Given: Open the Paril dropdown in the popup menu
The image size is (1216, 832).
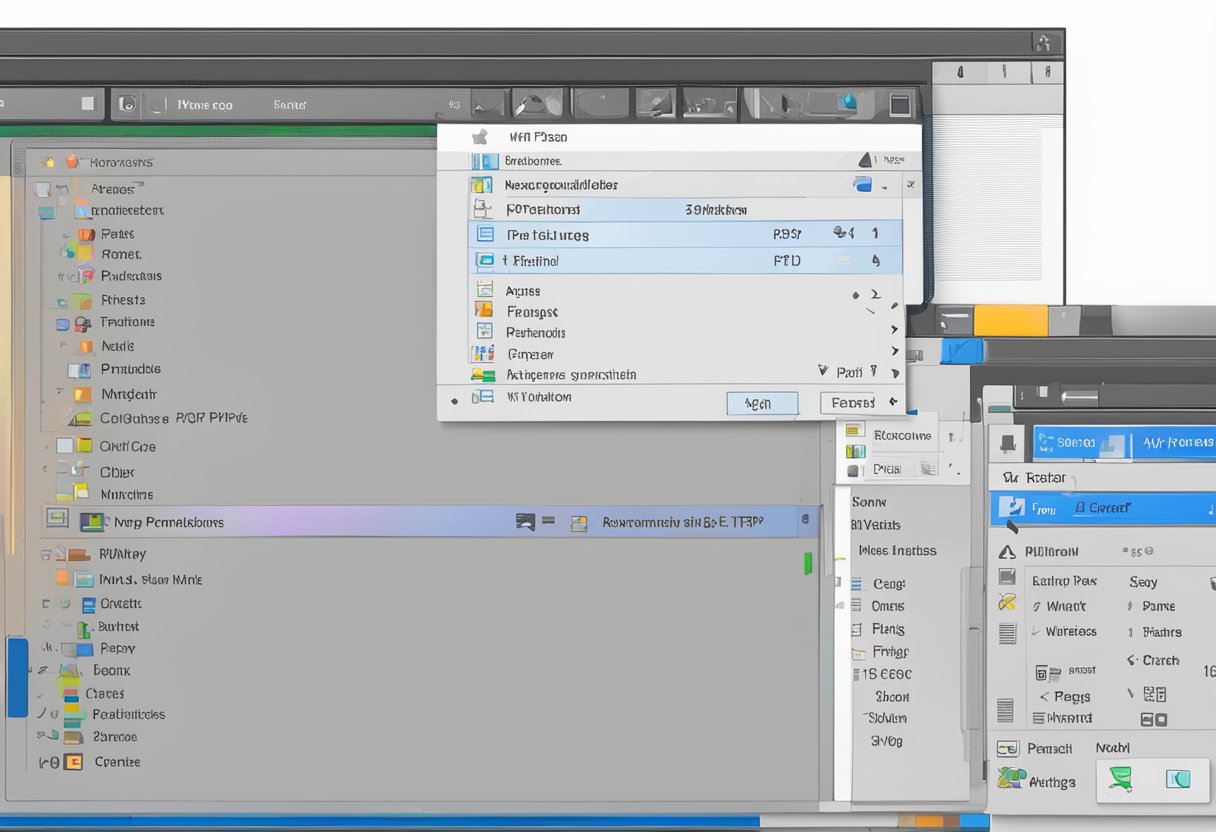Looking at the screenshot, I should click(848, 372).
